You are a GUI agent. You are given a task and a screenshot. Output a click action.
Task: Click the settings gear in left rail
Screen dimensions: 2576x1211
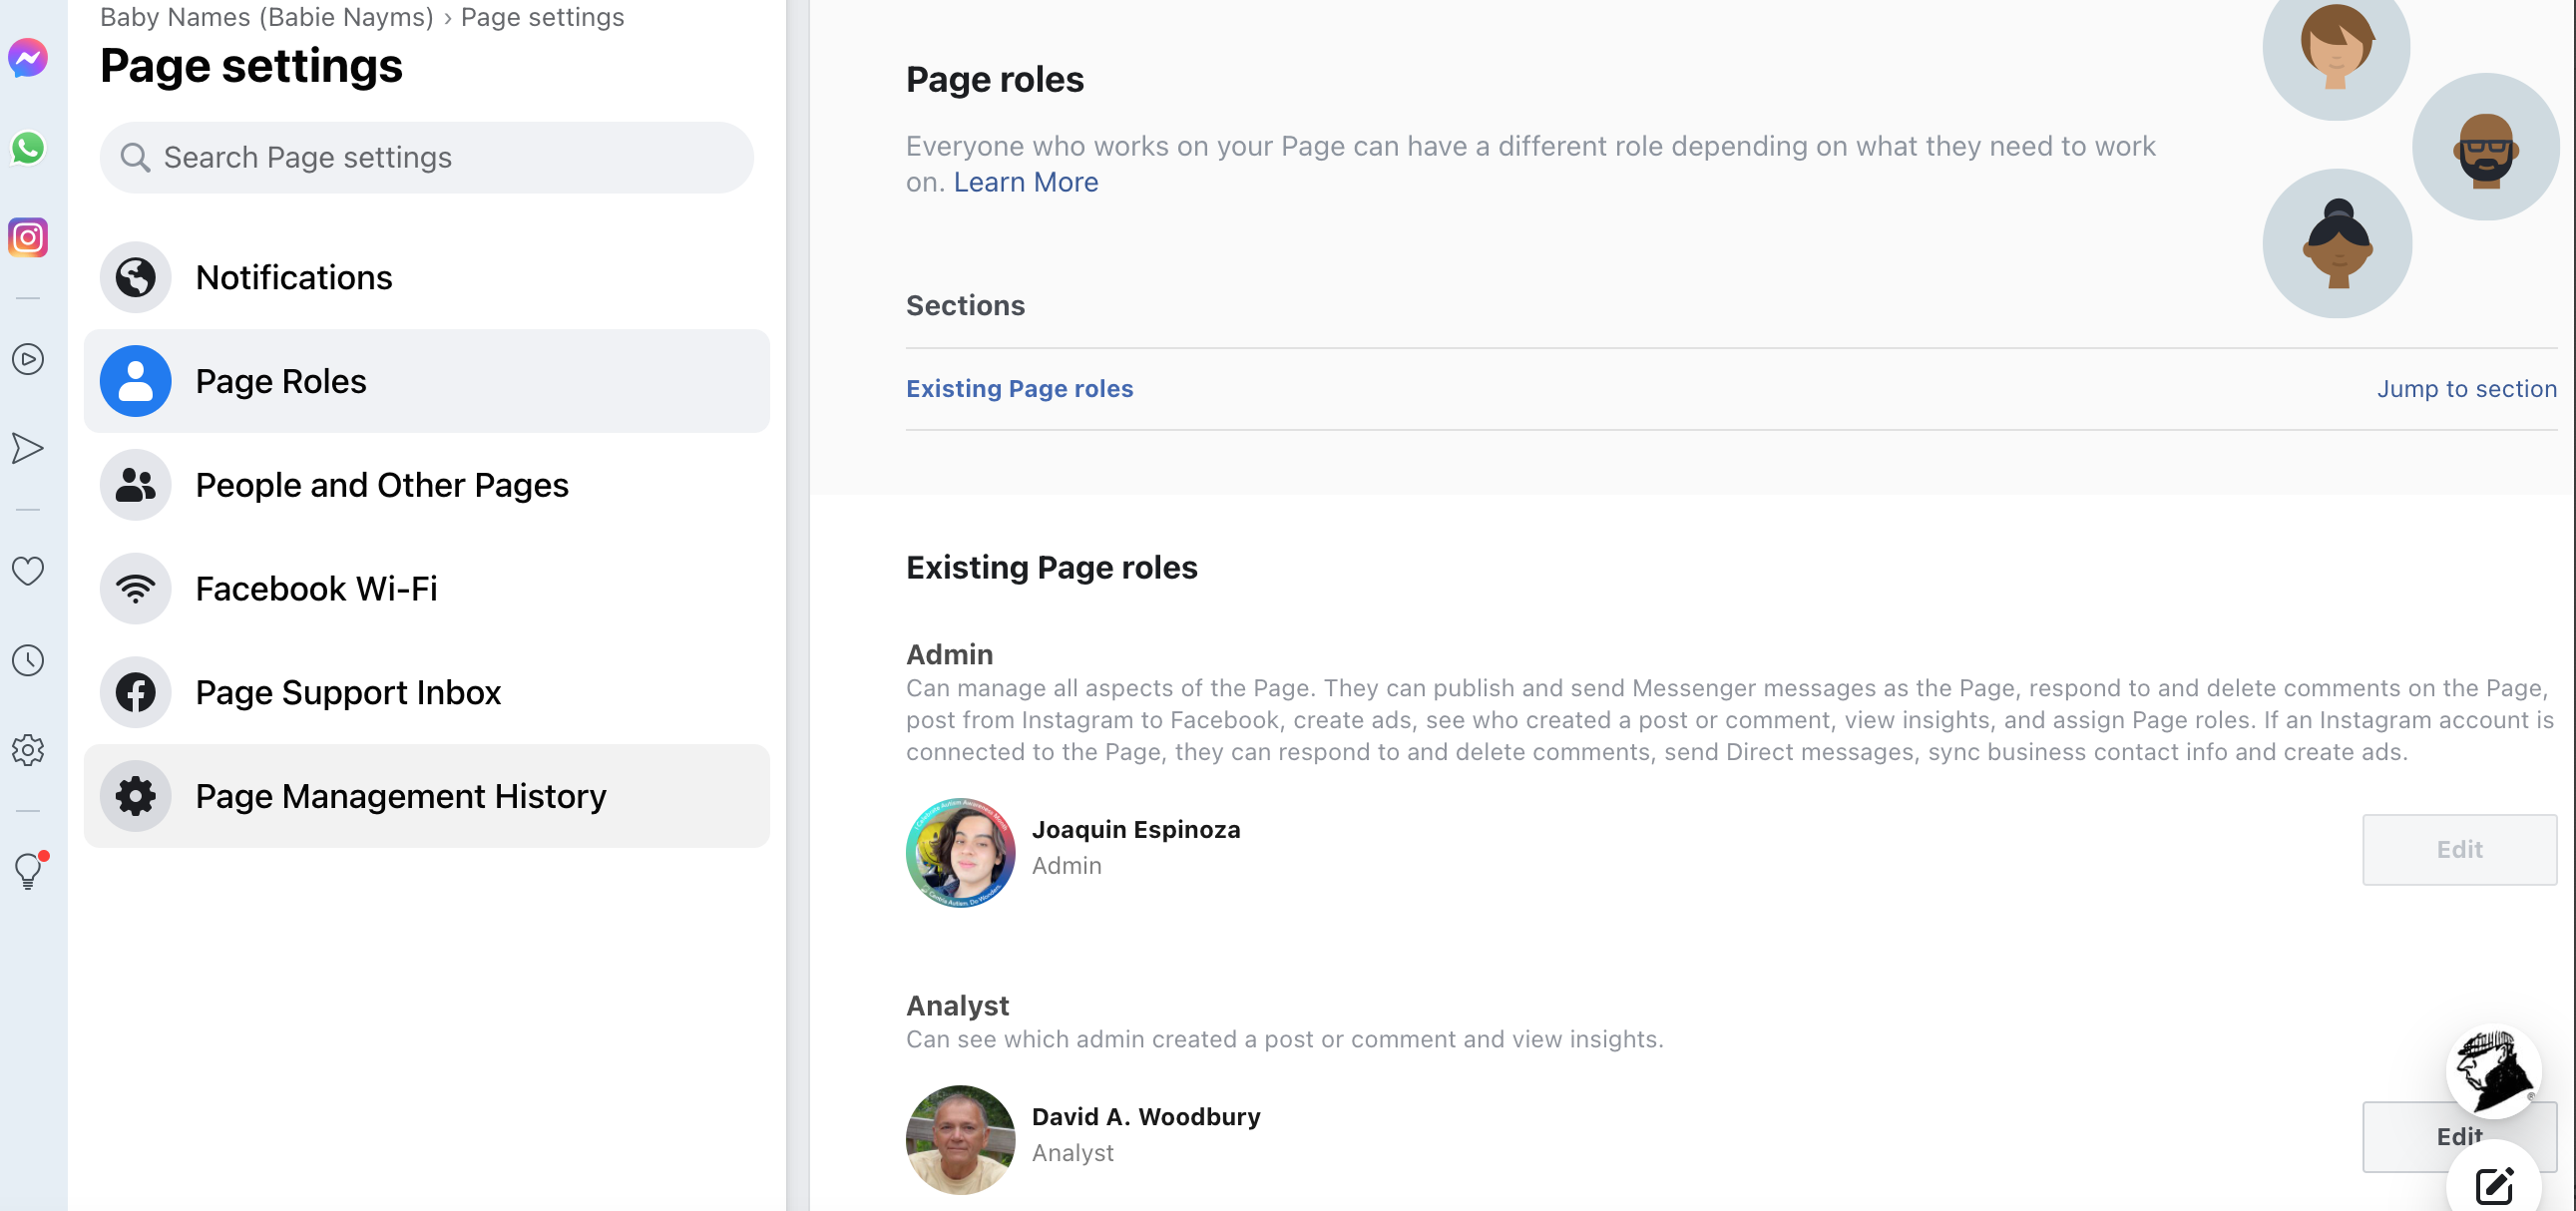click(28, 750)
